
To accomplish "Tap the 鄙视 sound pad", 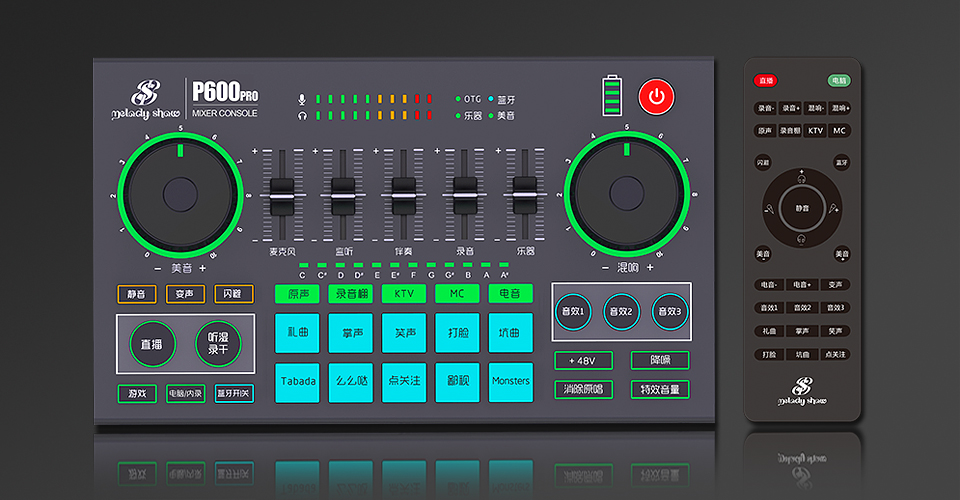I will (x=457, y=382).
